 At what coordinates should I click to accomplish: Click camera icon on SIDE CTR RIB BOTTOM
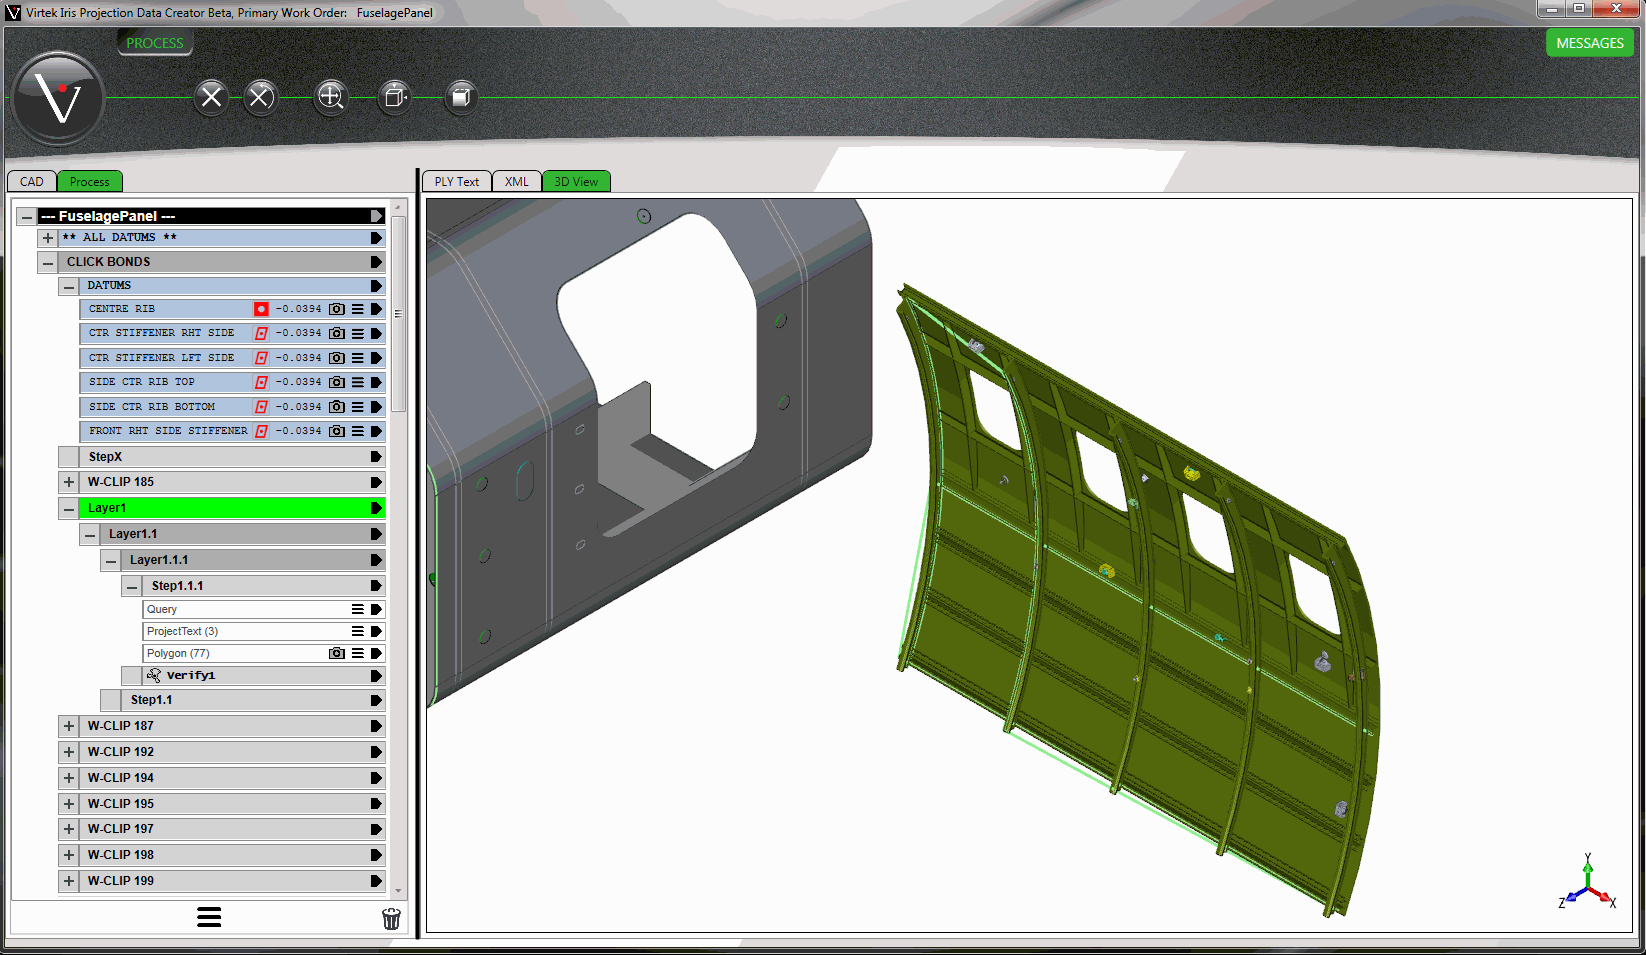click(337, 407)
